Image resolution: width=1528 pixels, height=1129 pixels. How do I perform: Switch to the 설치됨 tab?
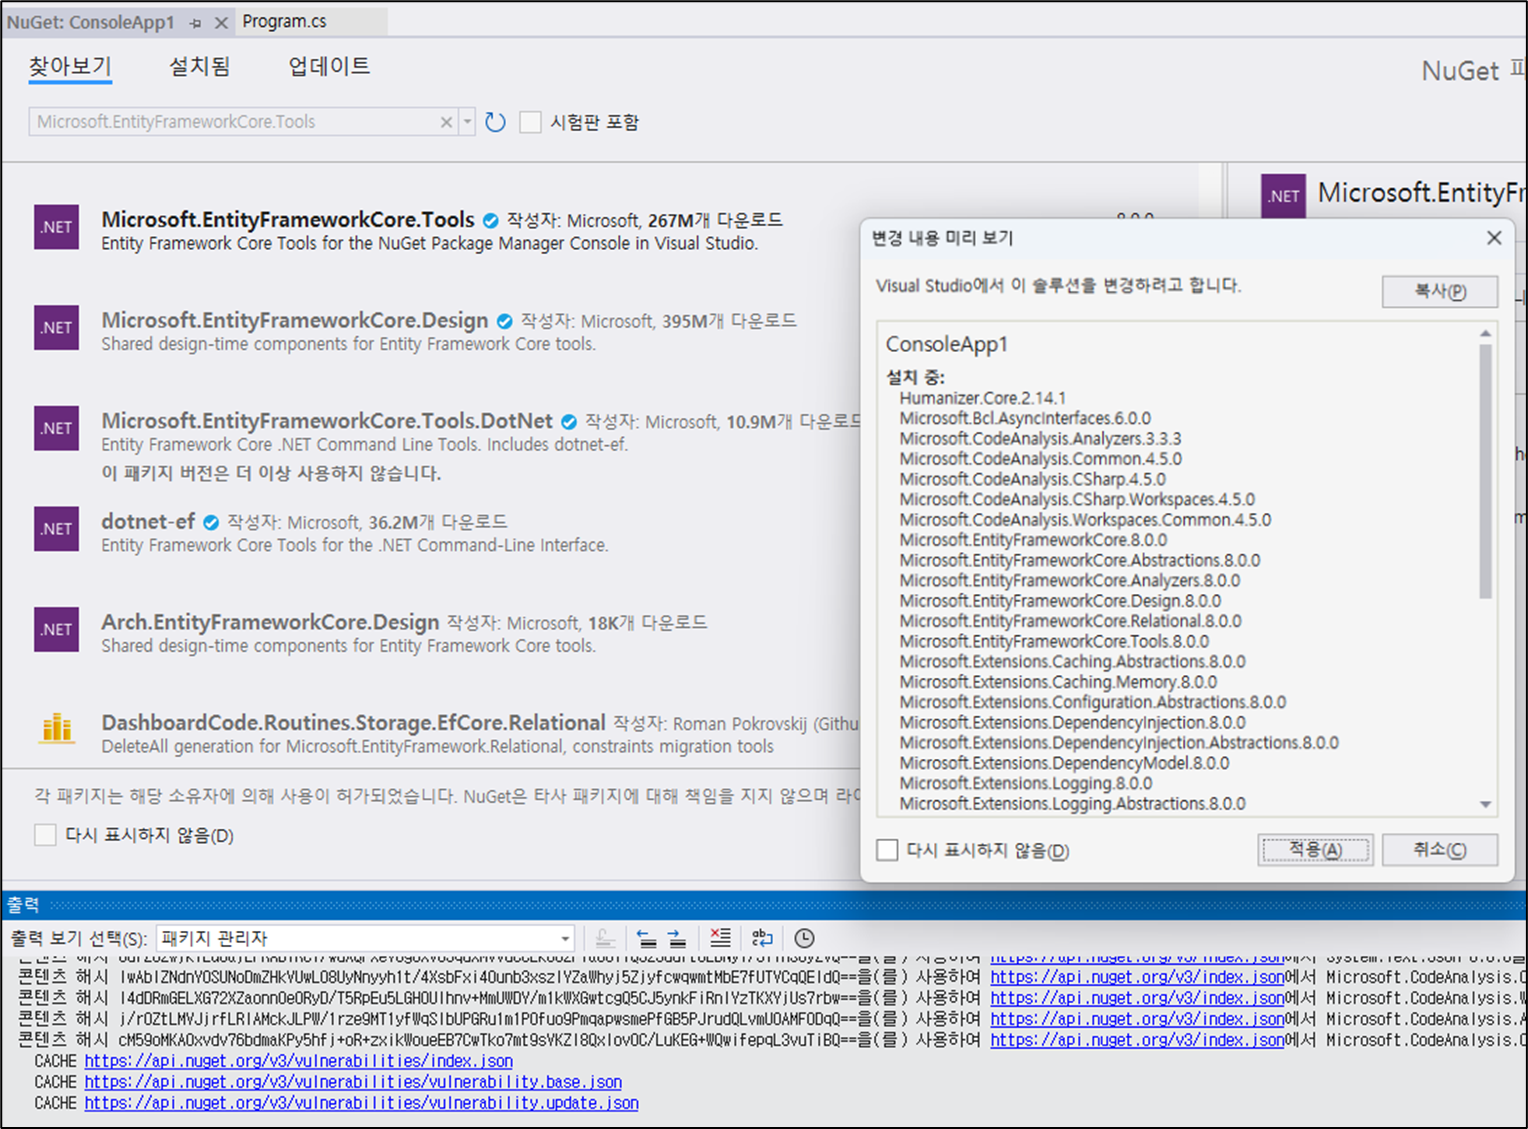click(200, 66)
